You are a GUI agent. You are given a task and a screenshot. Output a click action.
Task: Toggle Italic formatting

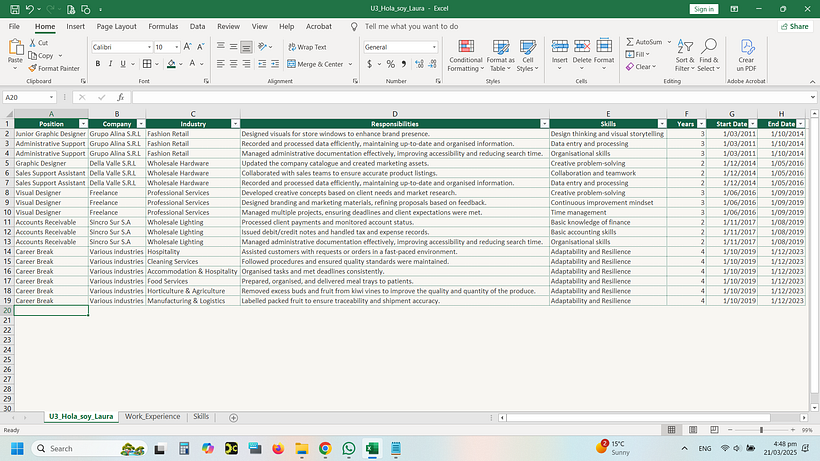coord(111,64)
